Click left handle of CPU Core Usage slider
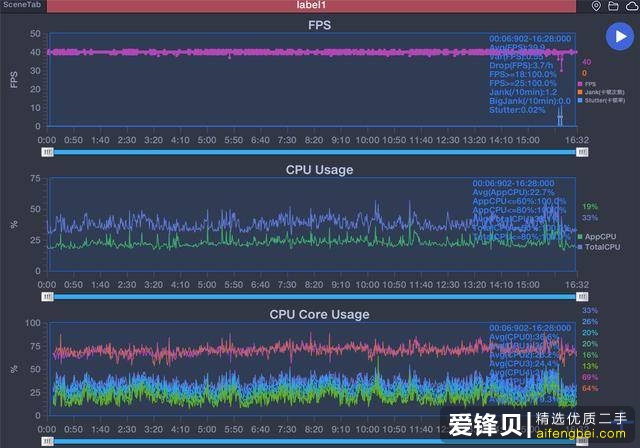This screenshot has width=640, height=448. click(47, 441)
